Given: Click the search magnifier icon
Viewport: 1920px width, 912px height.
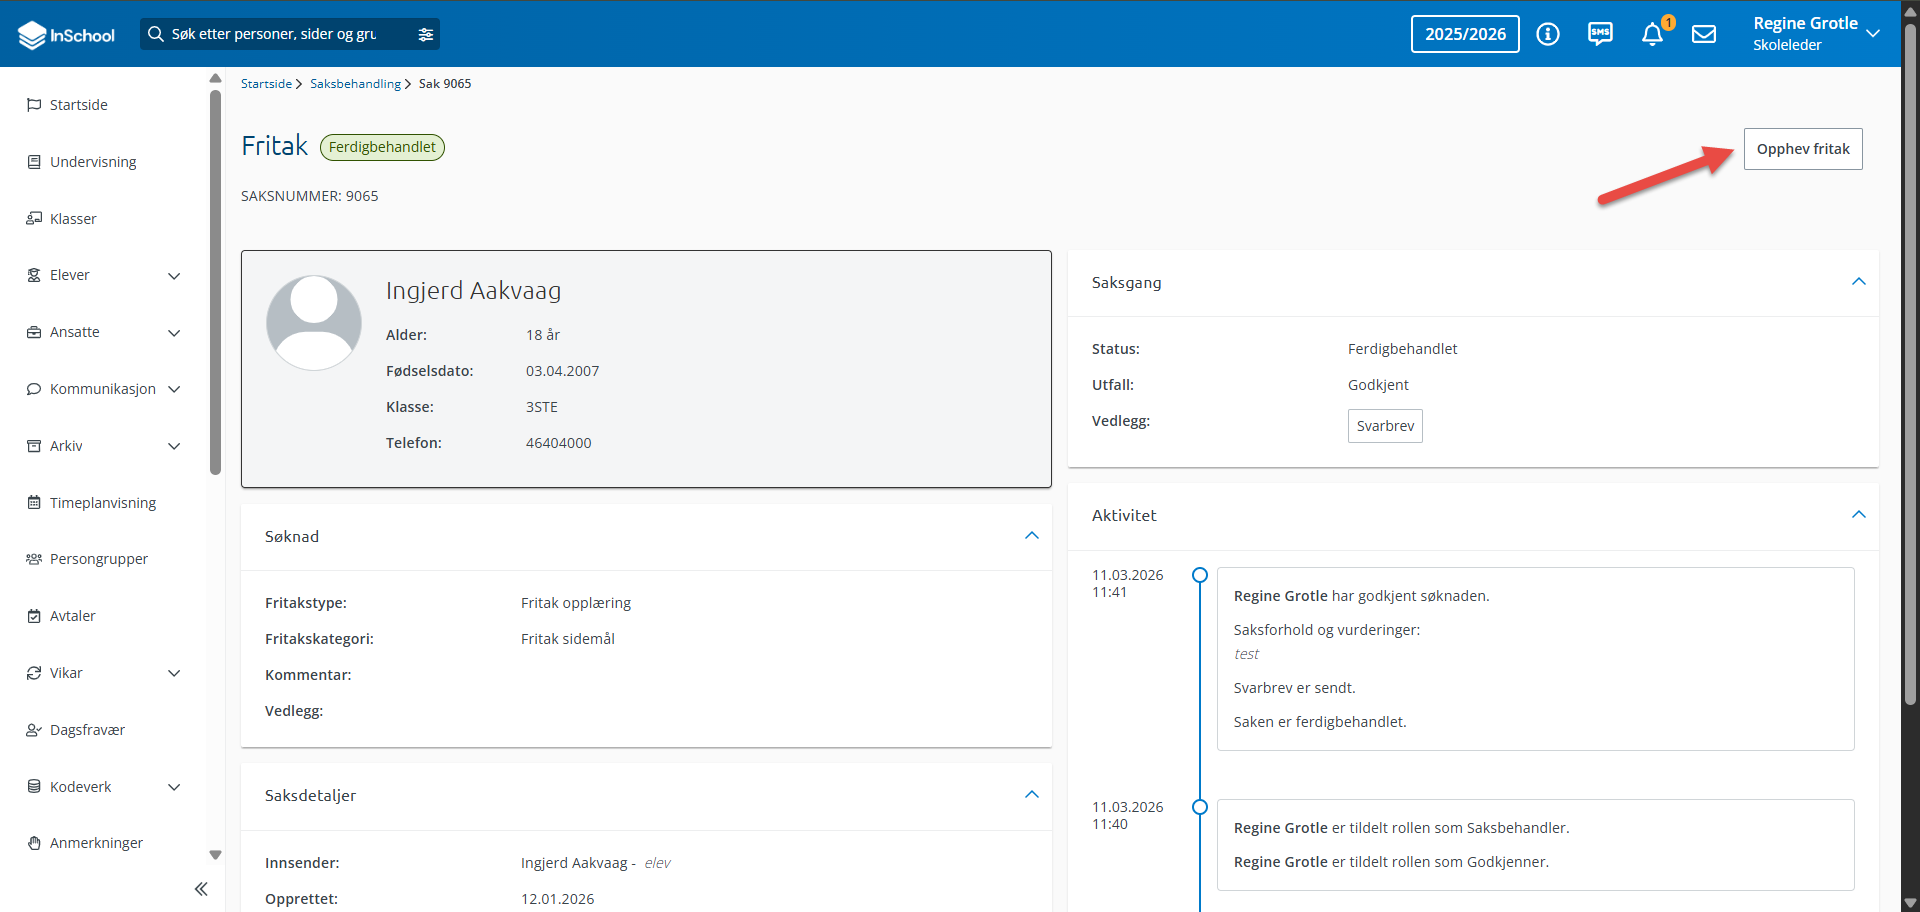Looking at the screenshot, I should pos(156,34).
